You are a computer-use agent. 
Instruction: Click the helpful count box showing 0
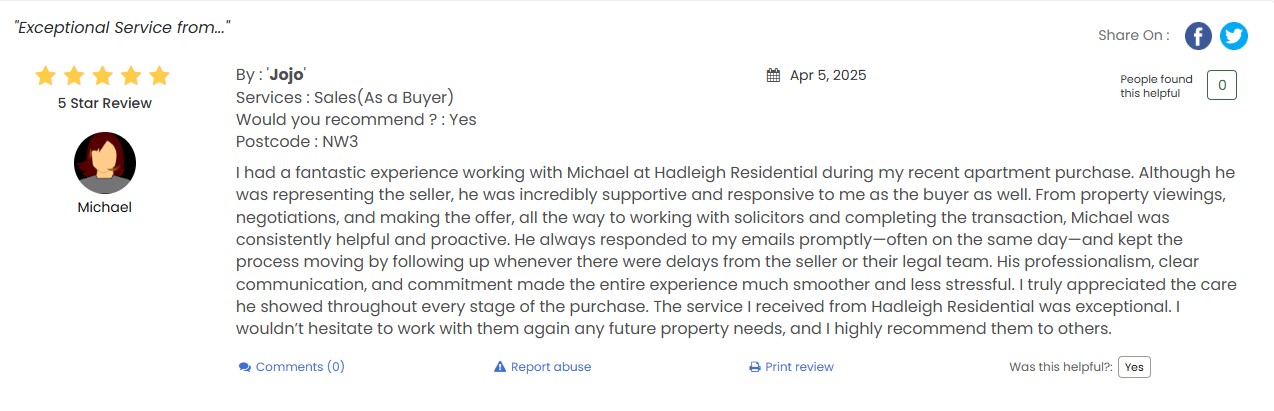[1222, 85]
